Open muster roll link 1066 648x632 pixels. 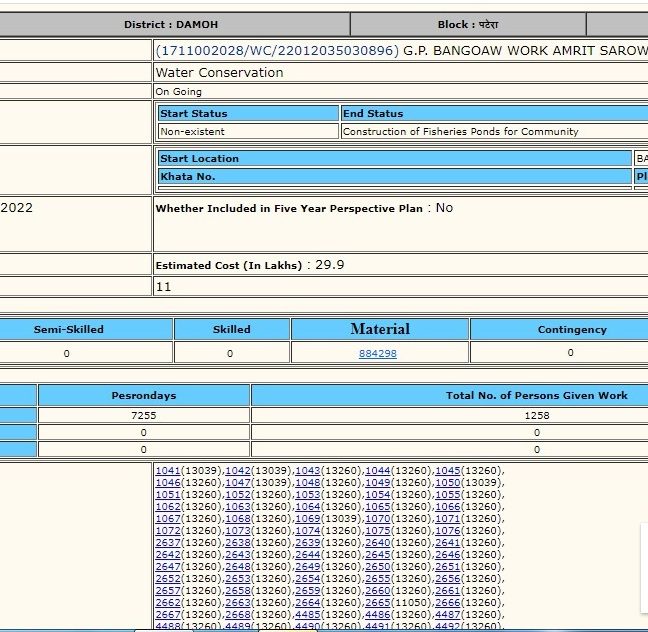coord(448,506)
